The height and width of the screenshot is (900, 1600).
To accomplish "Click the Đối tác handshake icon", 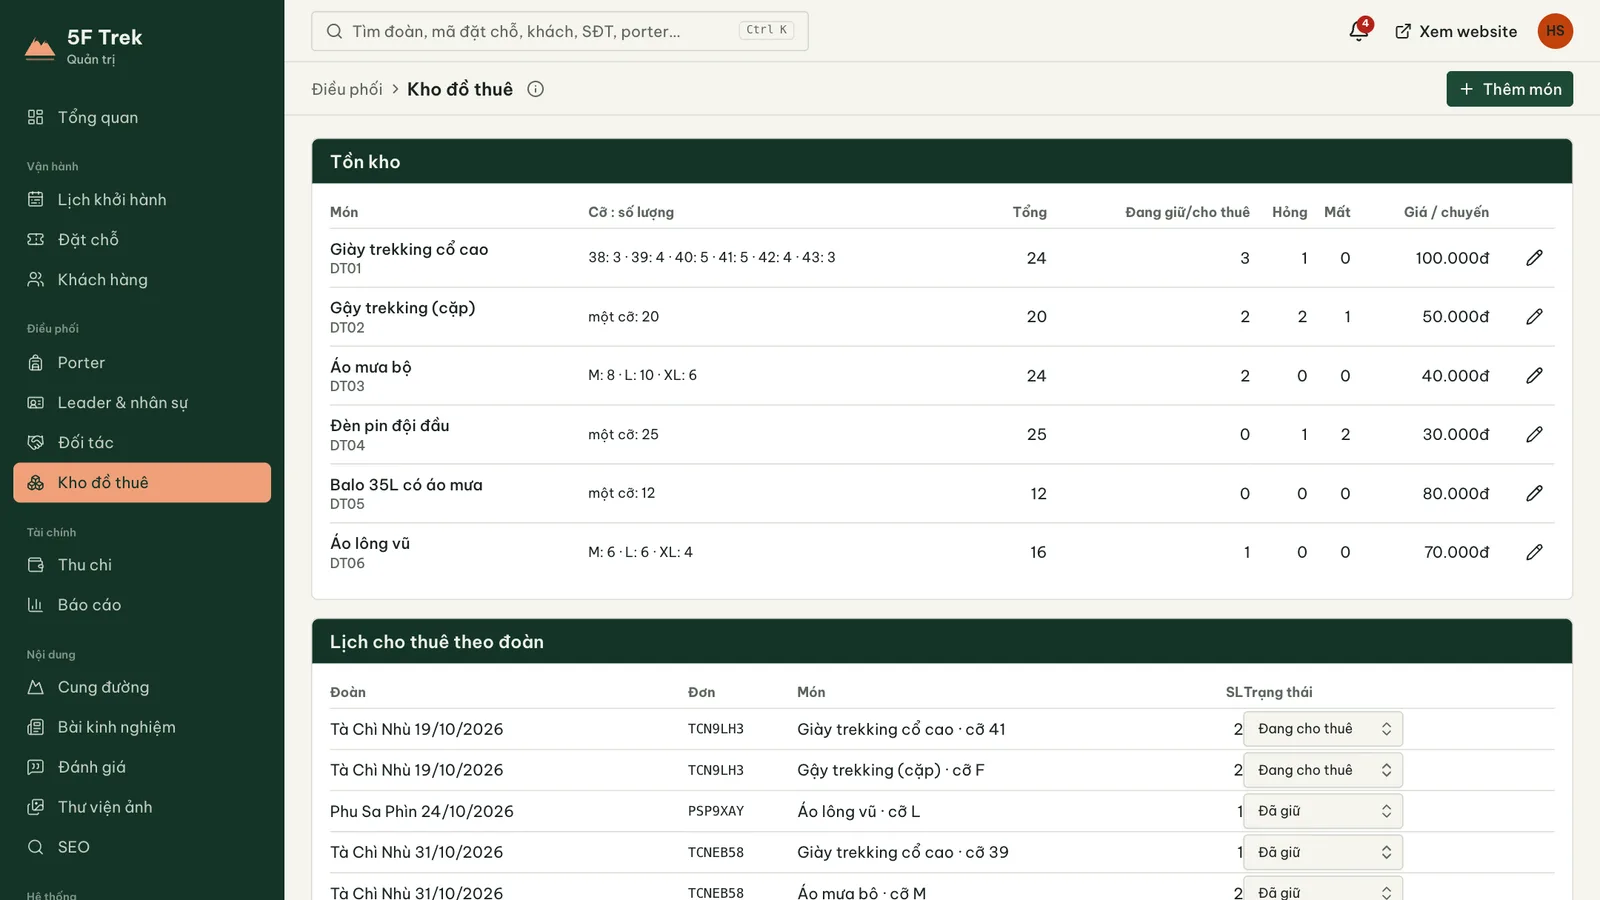I will pyautogui.click(x=36, y=443).
